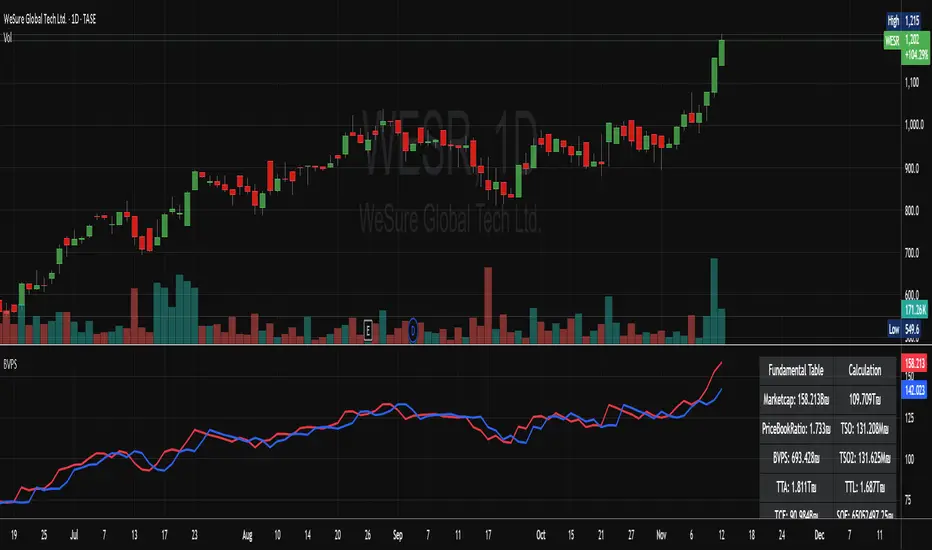Click the Calculation header cell
The width and height of the screenshot is (932, 550).
tap(865, 370)
